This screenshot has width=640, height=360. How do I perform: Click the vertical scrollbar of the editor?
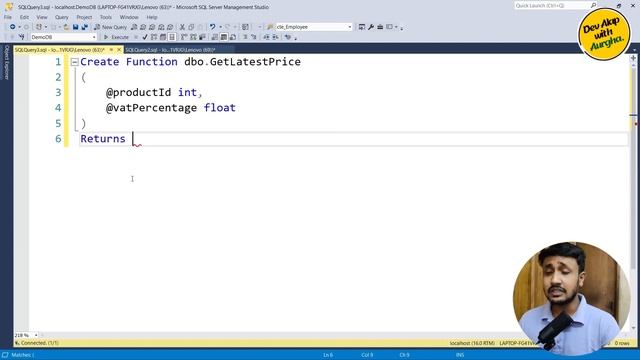pyautogui.click(x=633, y=196)
